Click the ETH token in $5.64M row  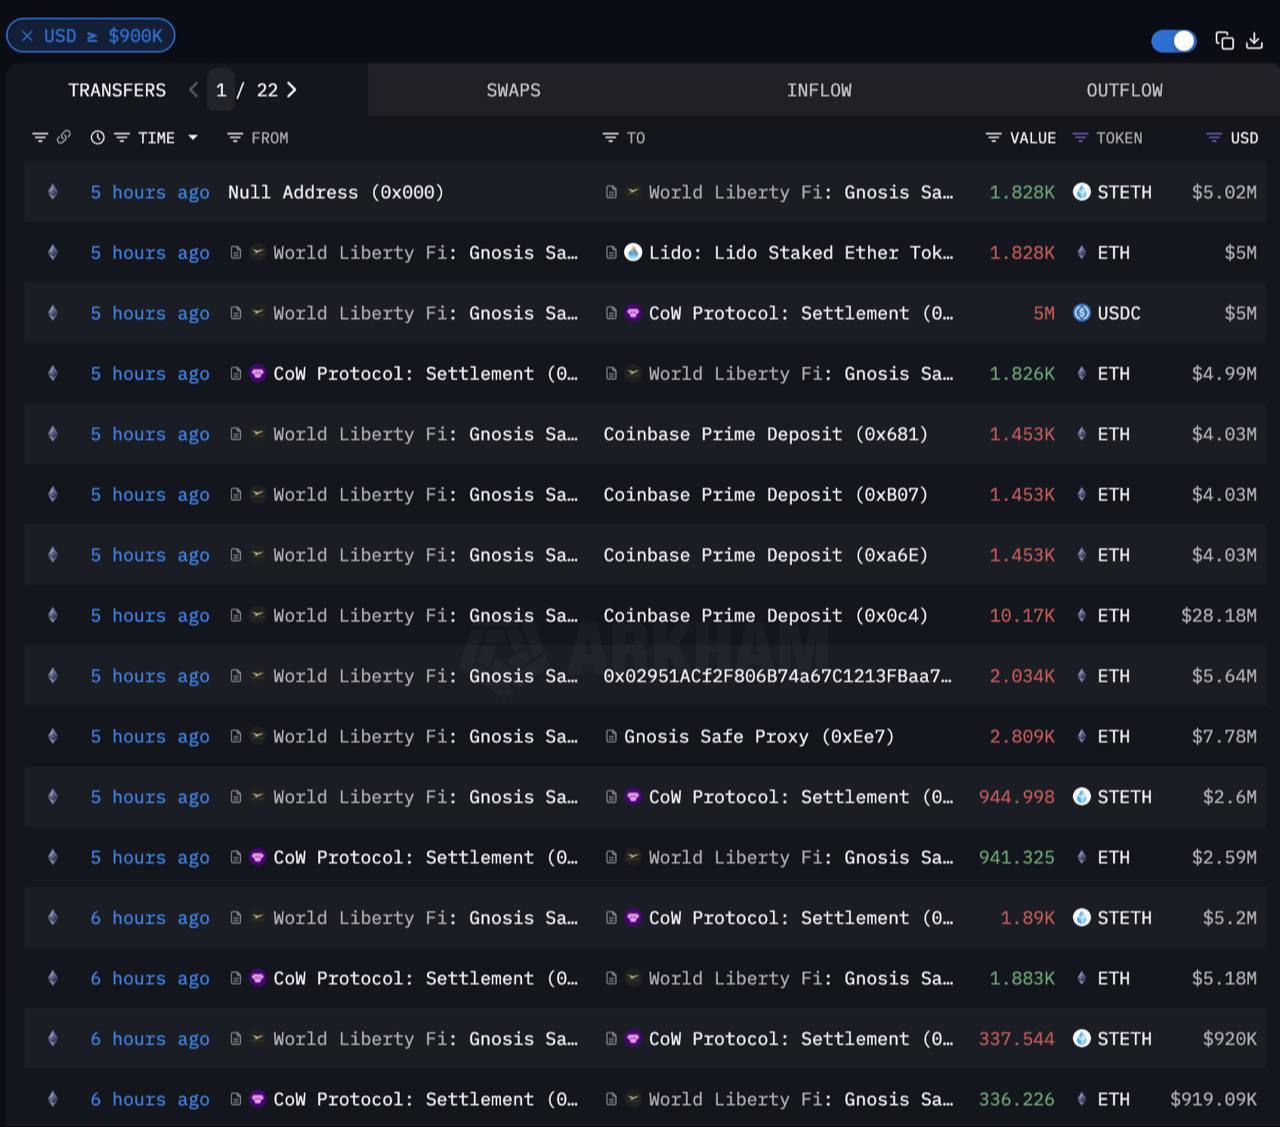point(1102,676)
